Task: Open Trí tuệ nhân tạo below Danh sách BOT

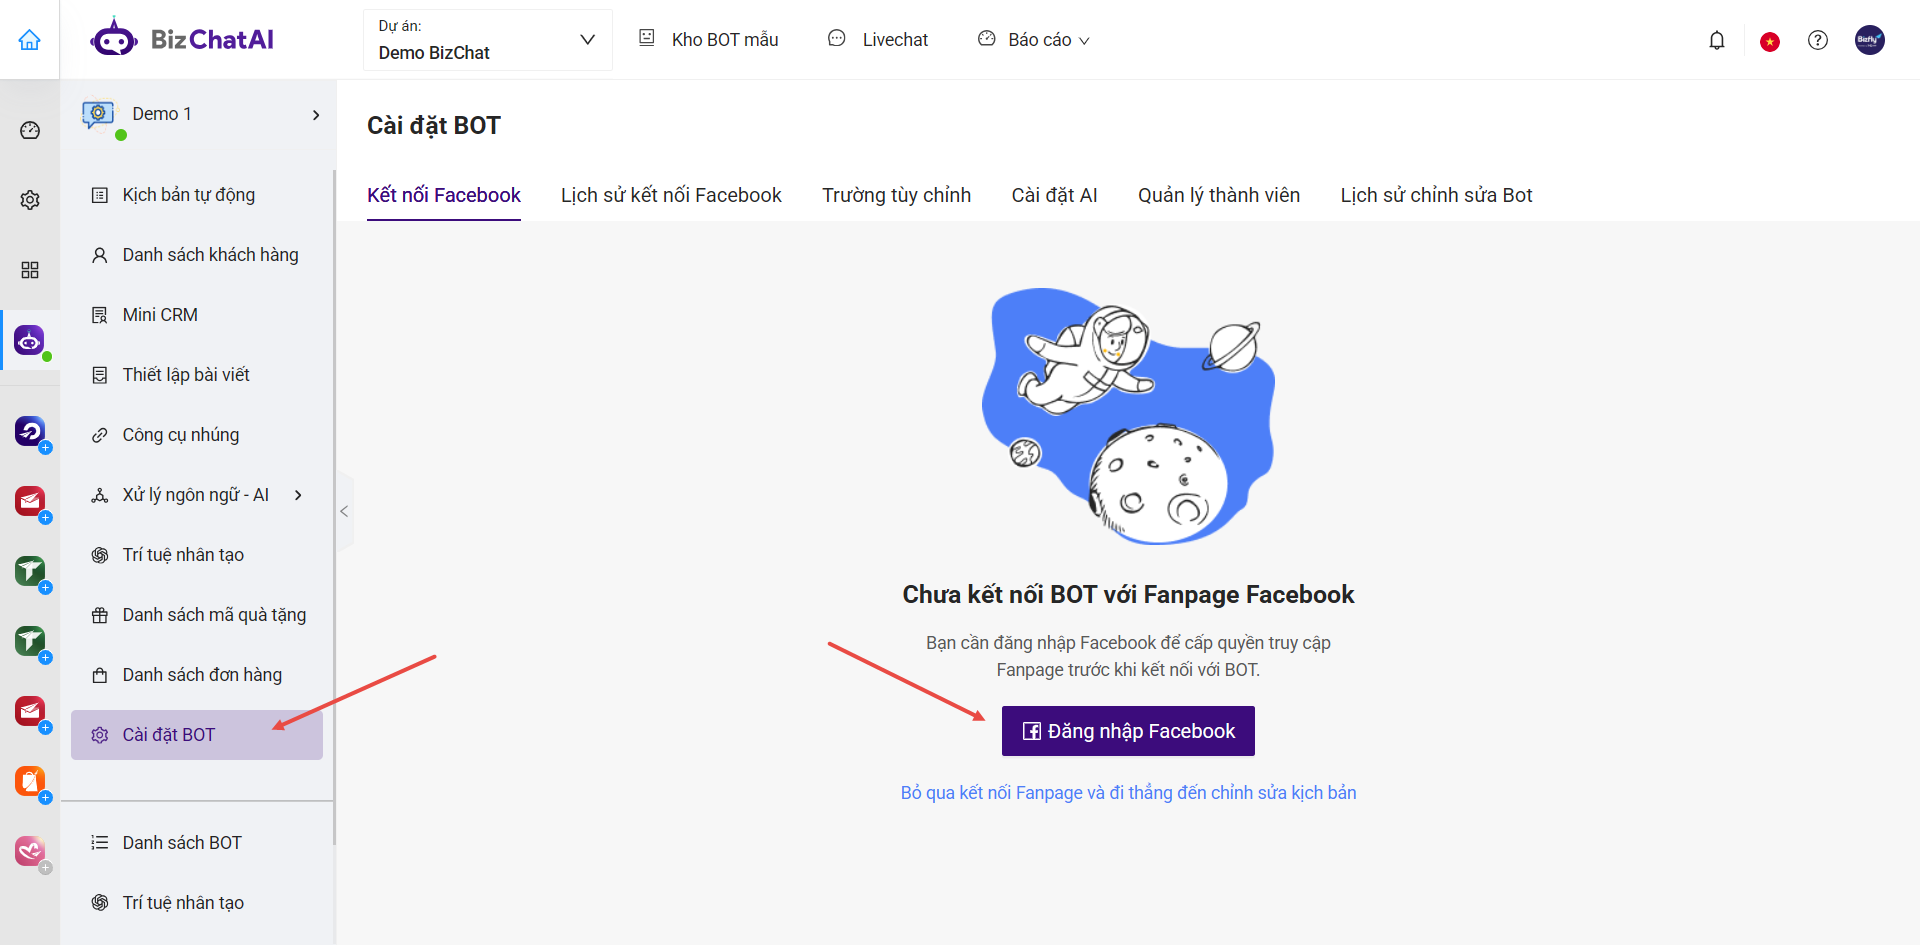Action: (x=197, y=903)
